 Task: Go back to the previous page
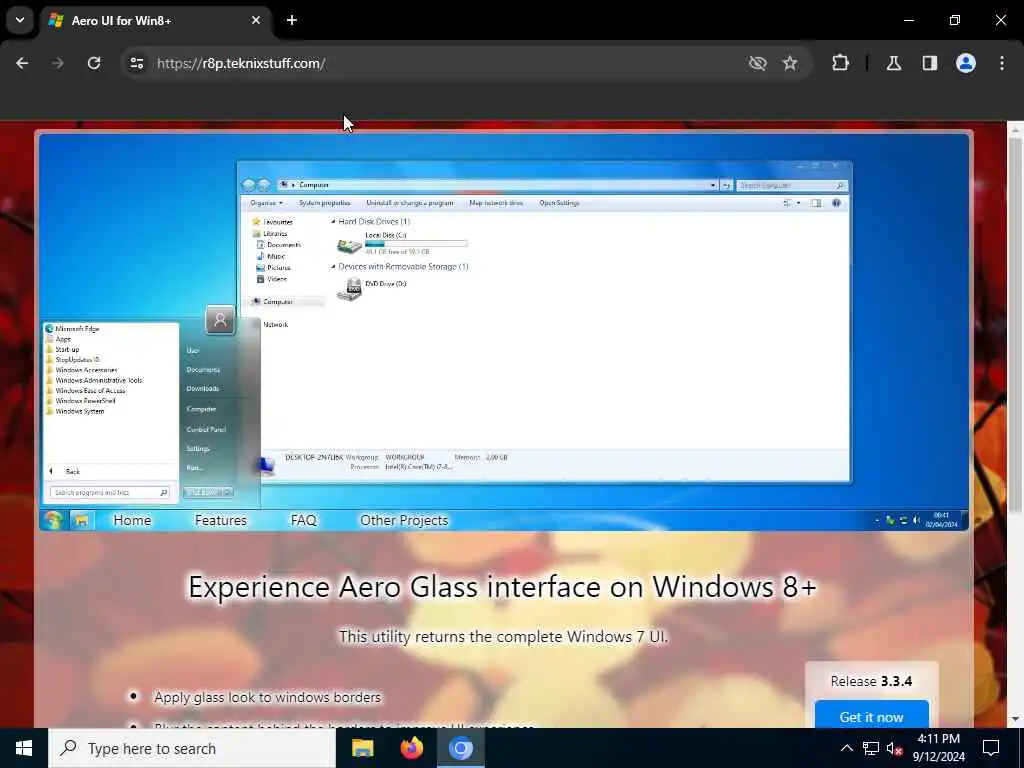pos(22,63)
